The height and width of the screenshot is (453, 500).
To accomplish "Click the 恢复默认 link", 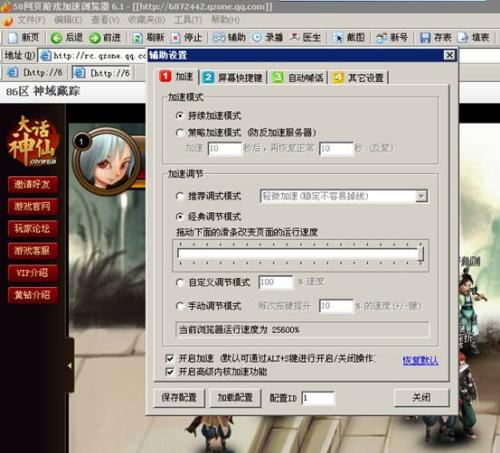I will pos(420,360).
